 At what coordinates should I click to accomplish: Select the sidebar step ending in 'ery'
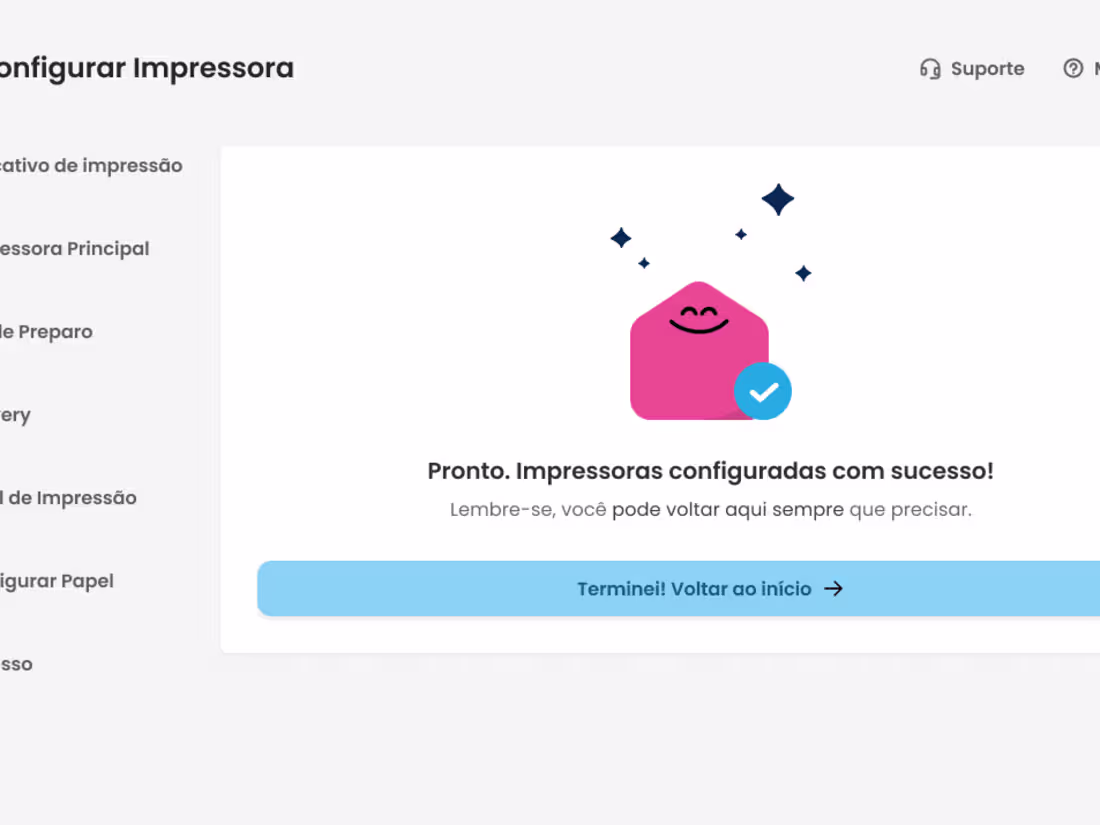(x=15, y=415)
